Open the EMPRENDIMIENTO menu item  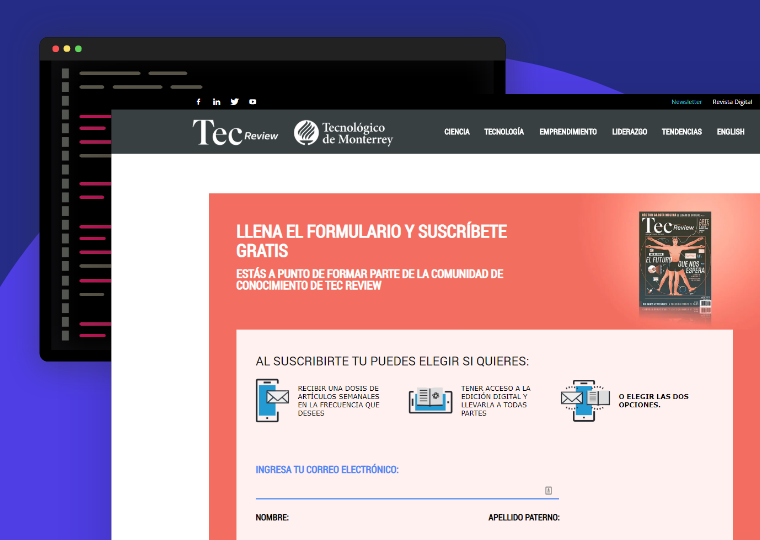(x=568, y=132)
